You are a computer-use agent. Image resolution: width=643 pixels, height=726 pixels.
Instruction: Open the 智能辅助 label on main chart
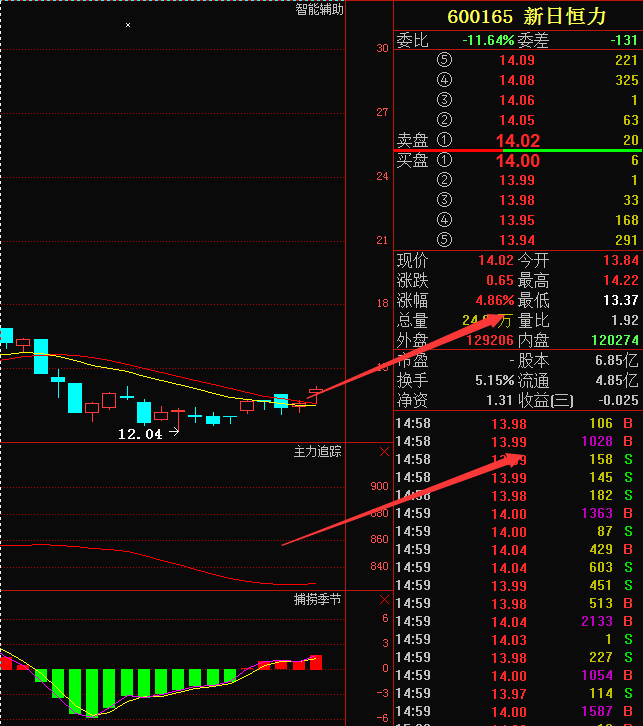(x=319, y=9)
